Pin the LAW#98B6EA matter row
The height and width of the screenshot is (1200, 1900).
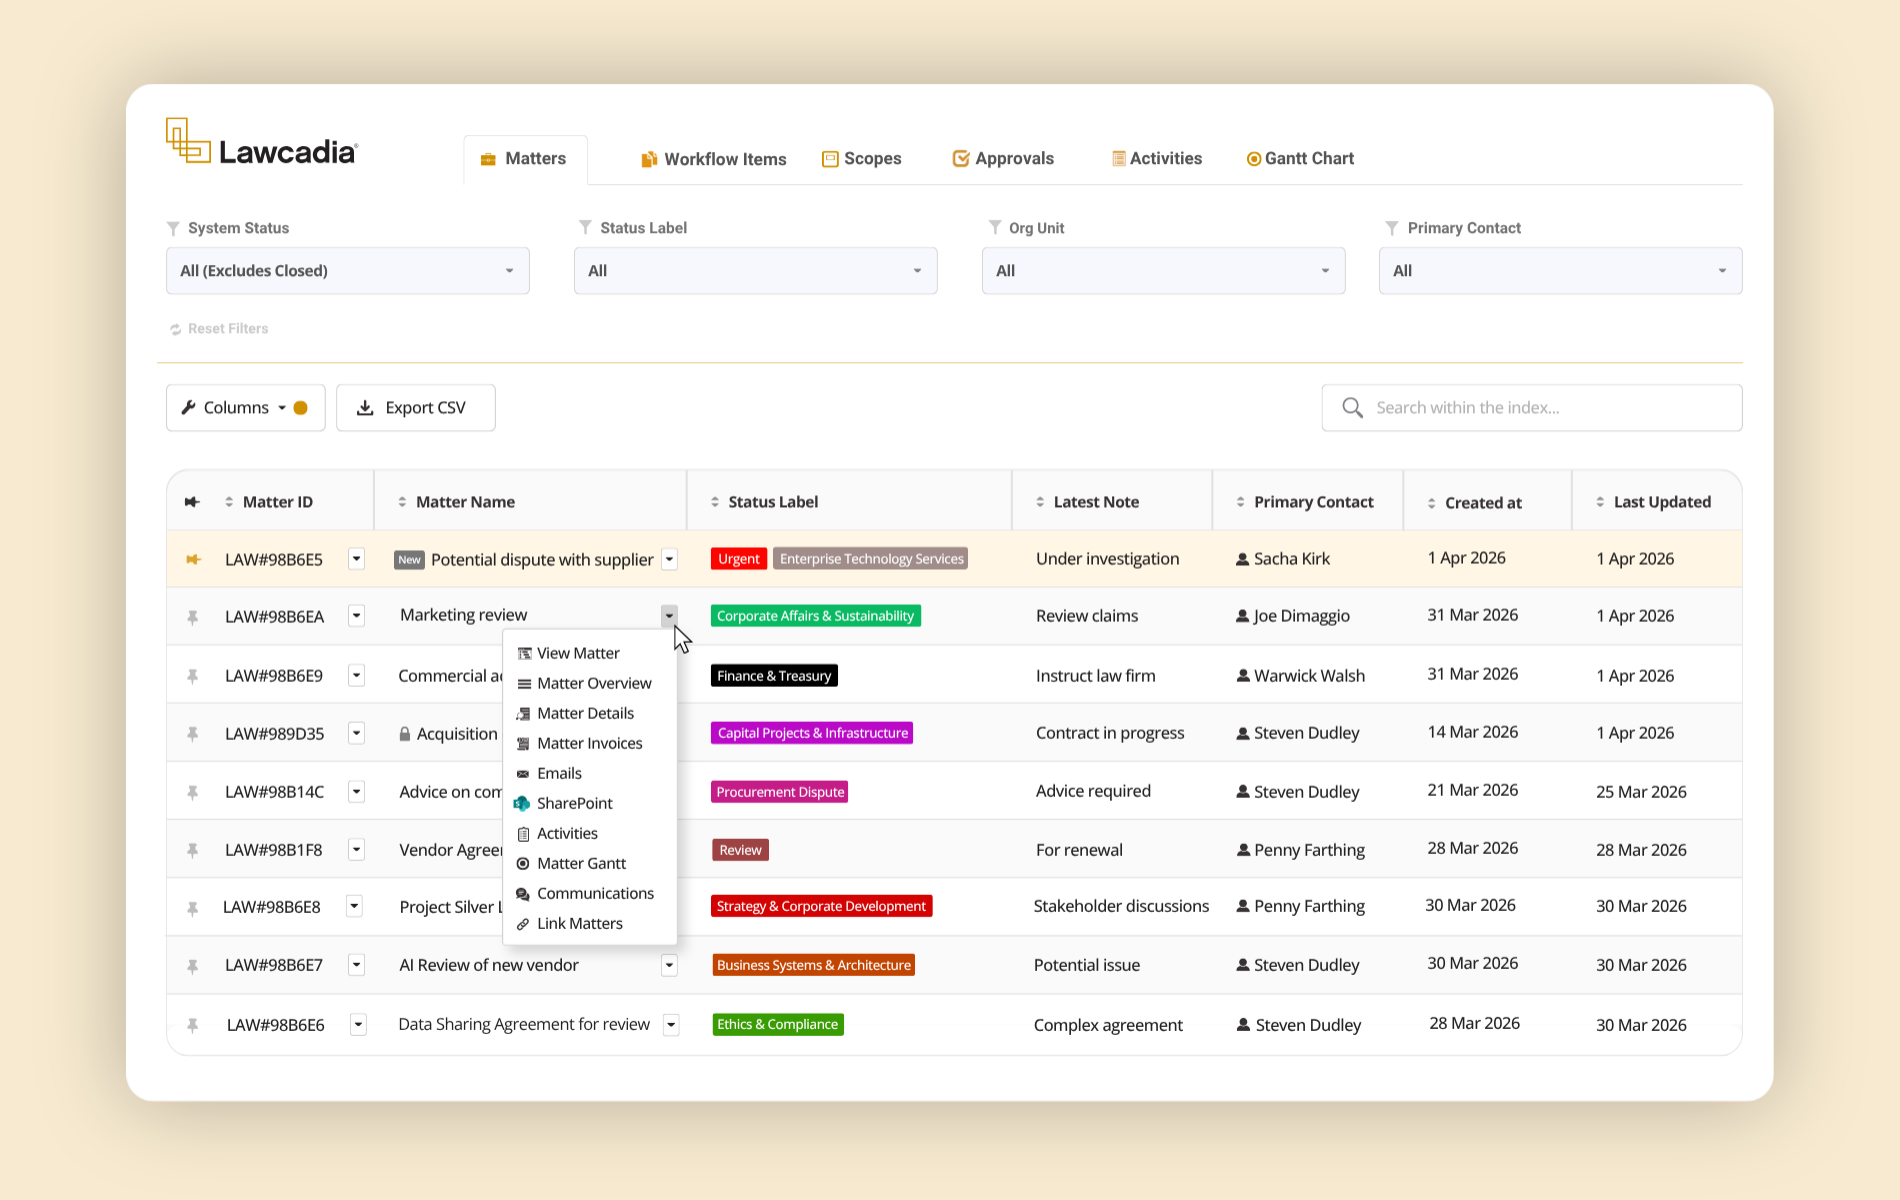coord(193,617)
